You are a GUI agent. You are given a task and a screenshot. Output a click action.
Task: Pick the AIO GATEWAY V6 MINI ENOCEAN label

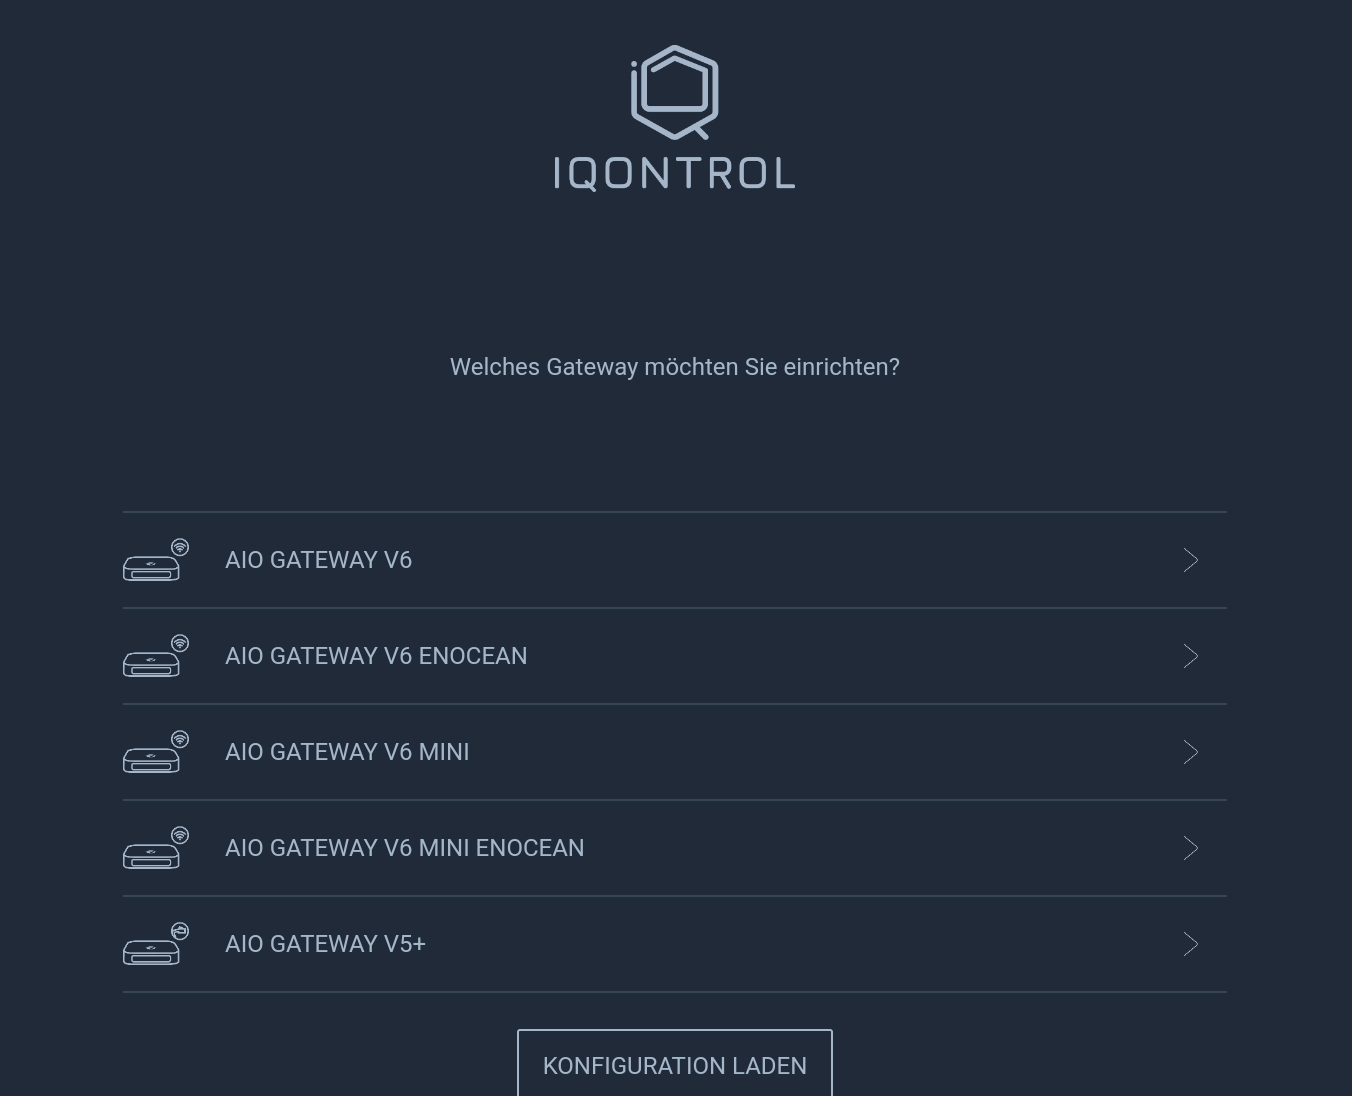coord(405,848)
